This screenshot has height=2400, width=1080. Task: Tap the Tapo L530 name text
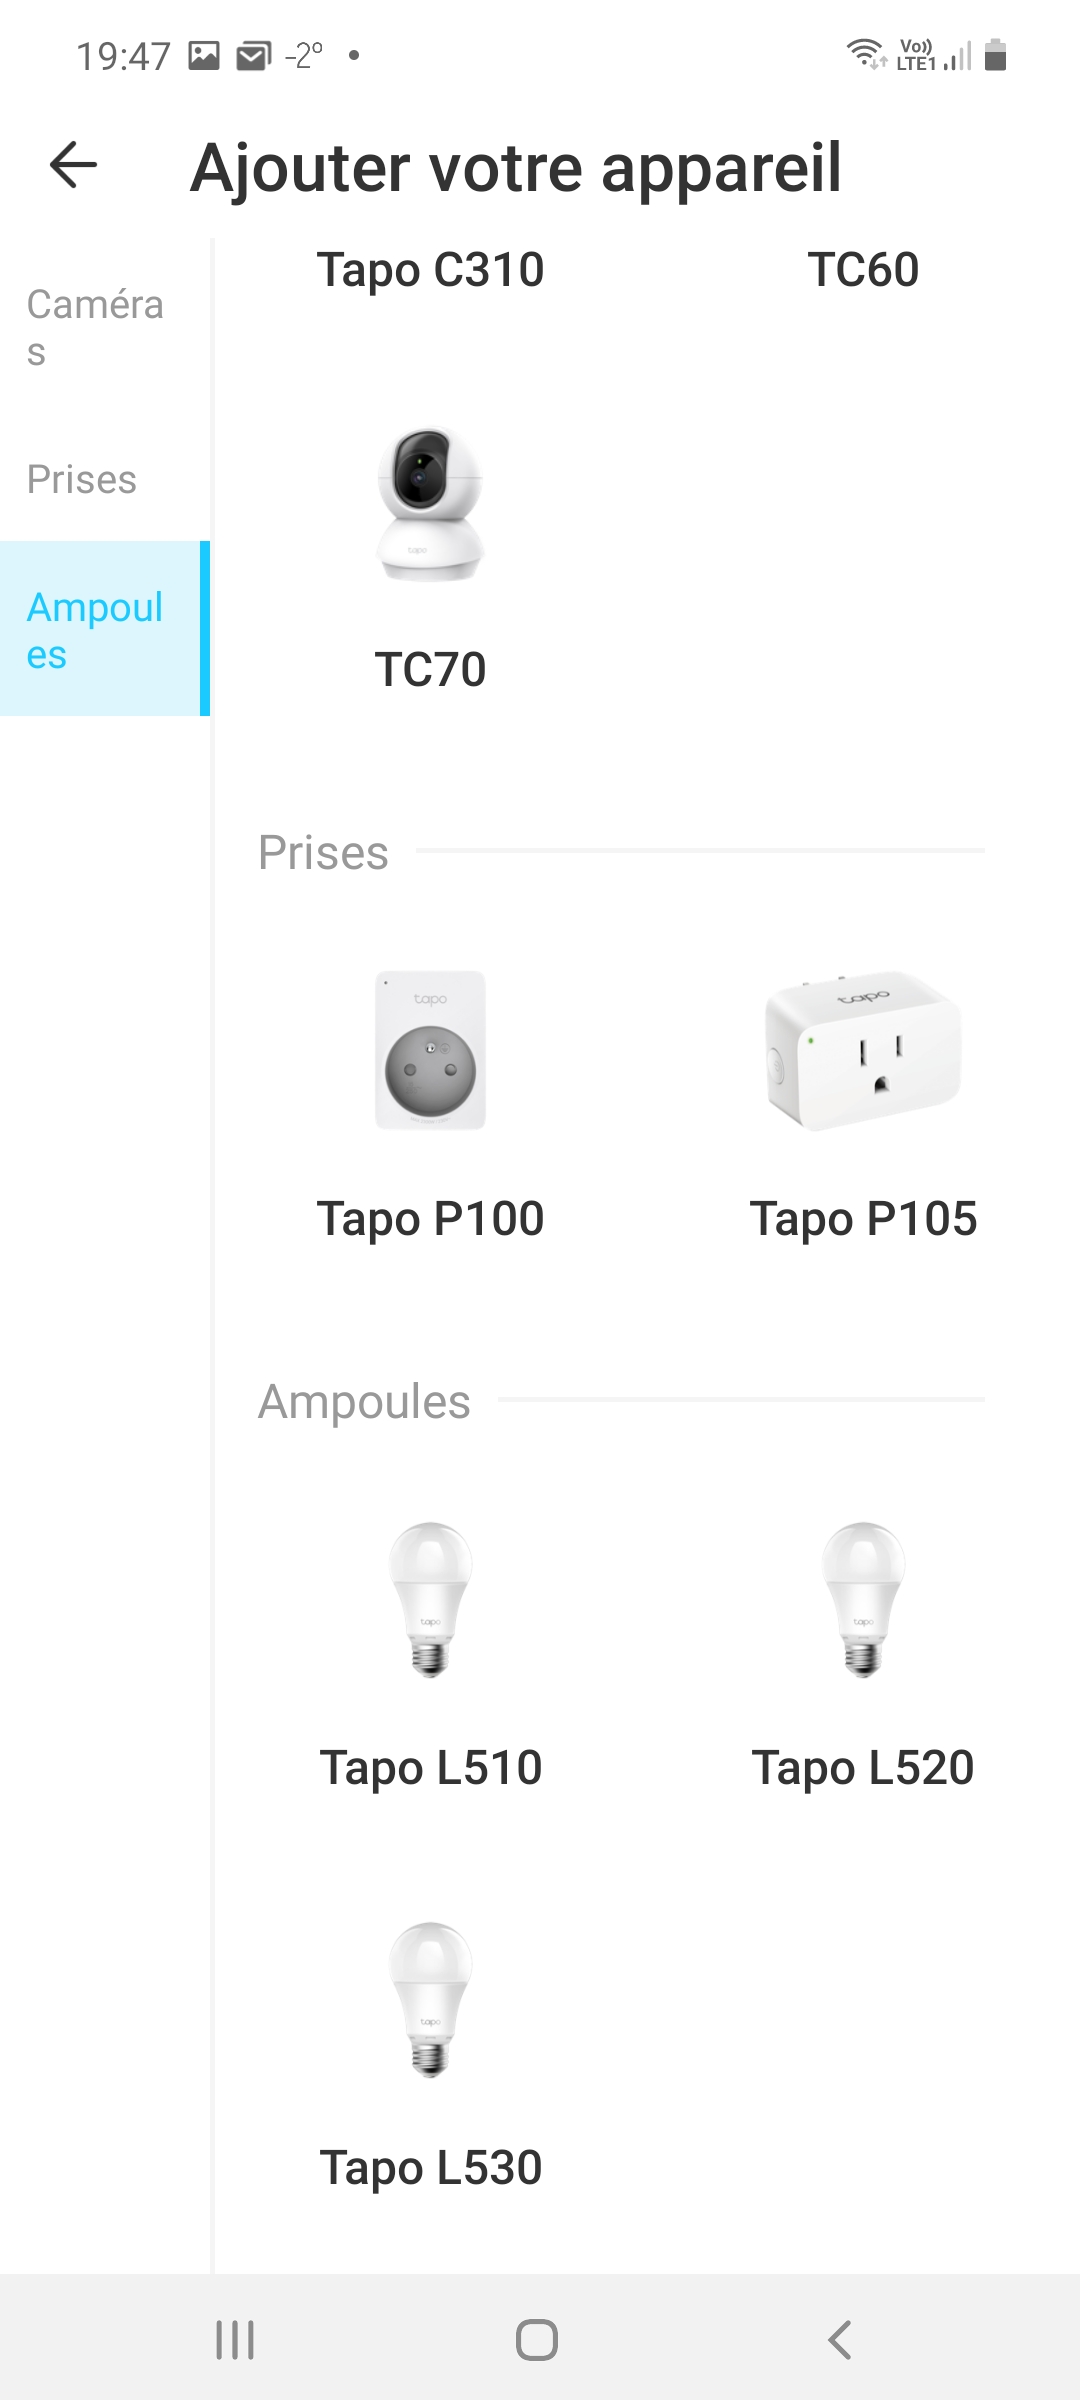click(x=430, y=2168)
